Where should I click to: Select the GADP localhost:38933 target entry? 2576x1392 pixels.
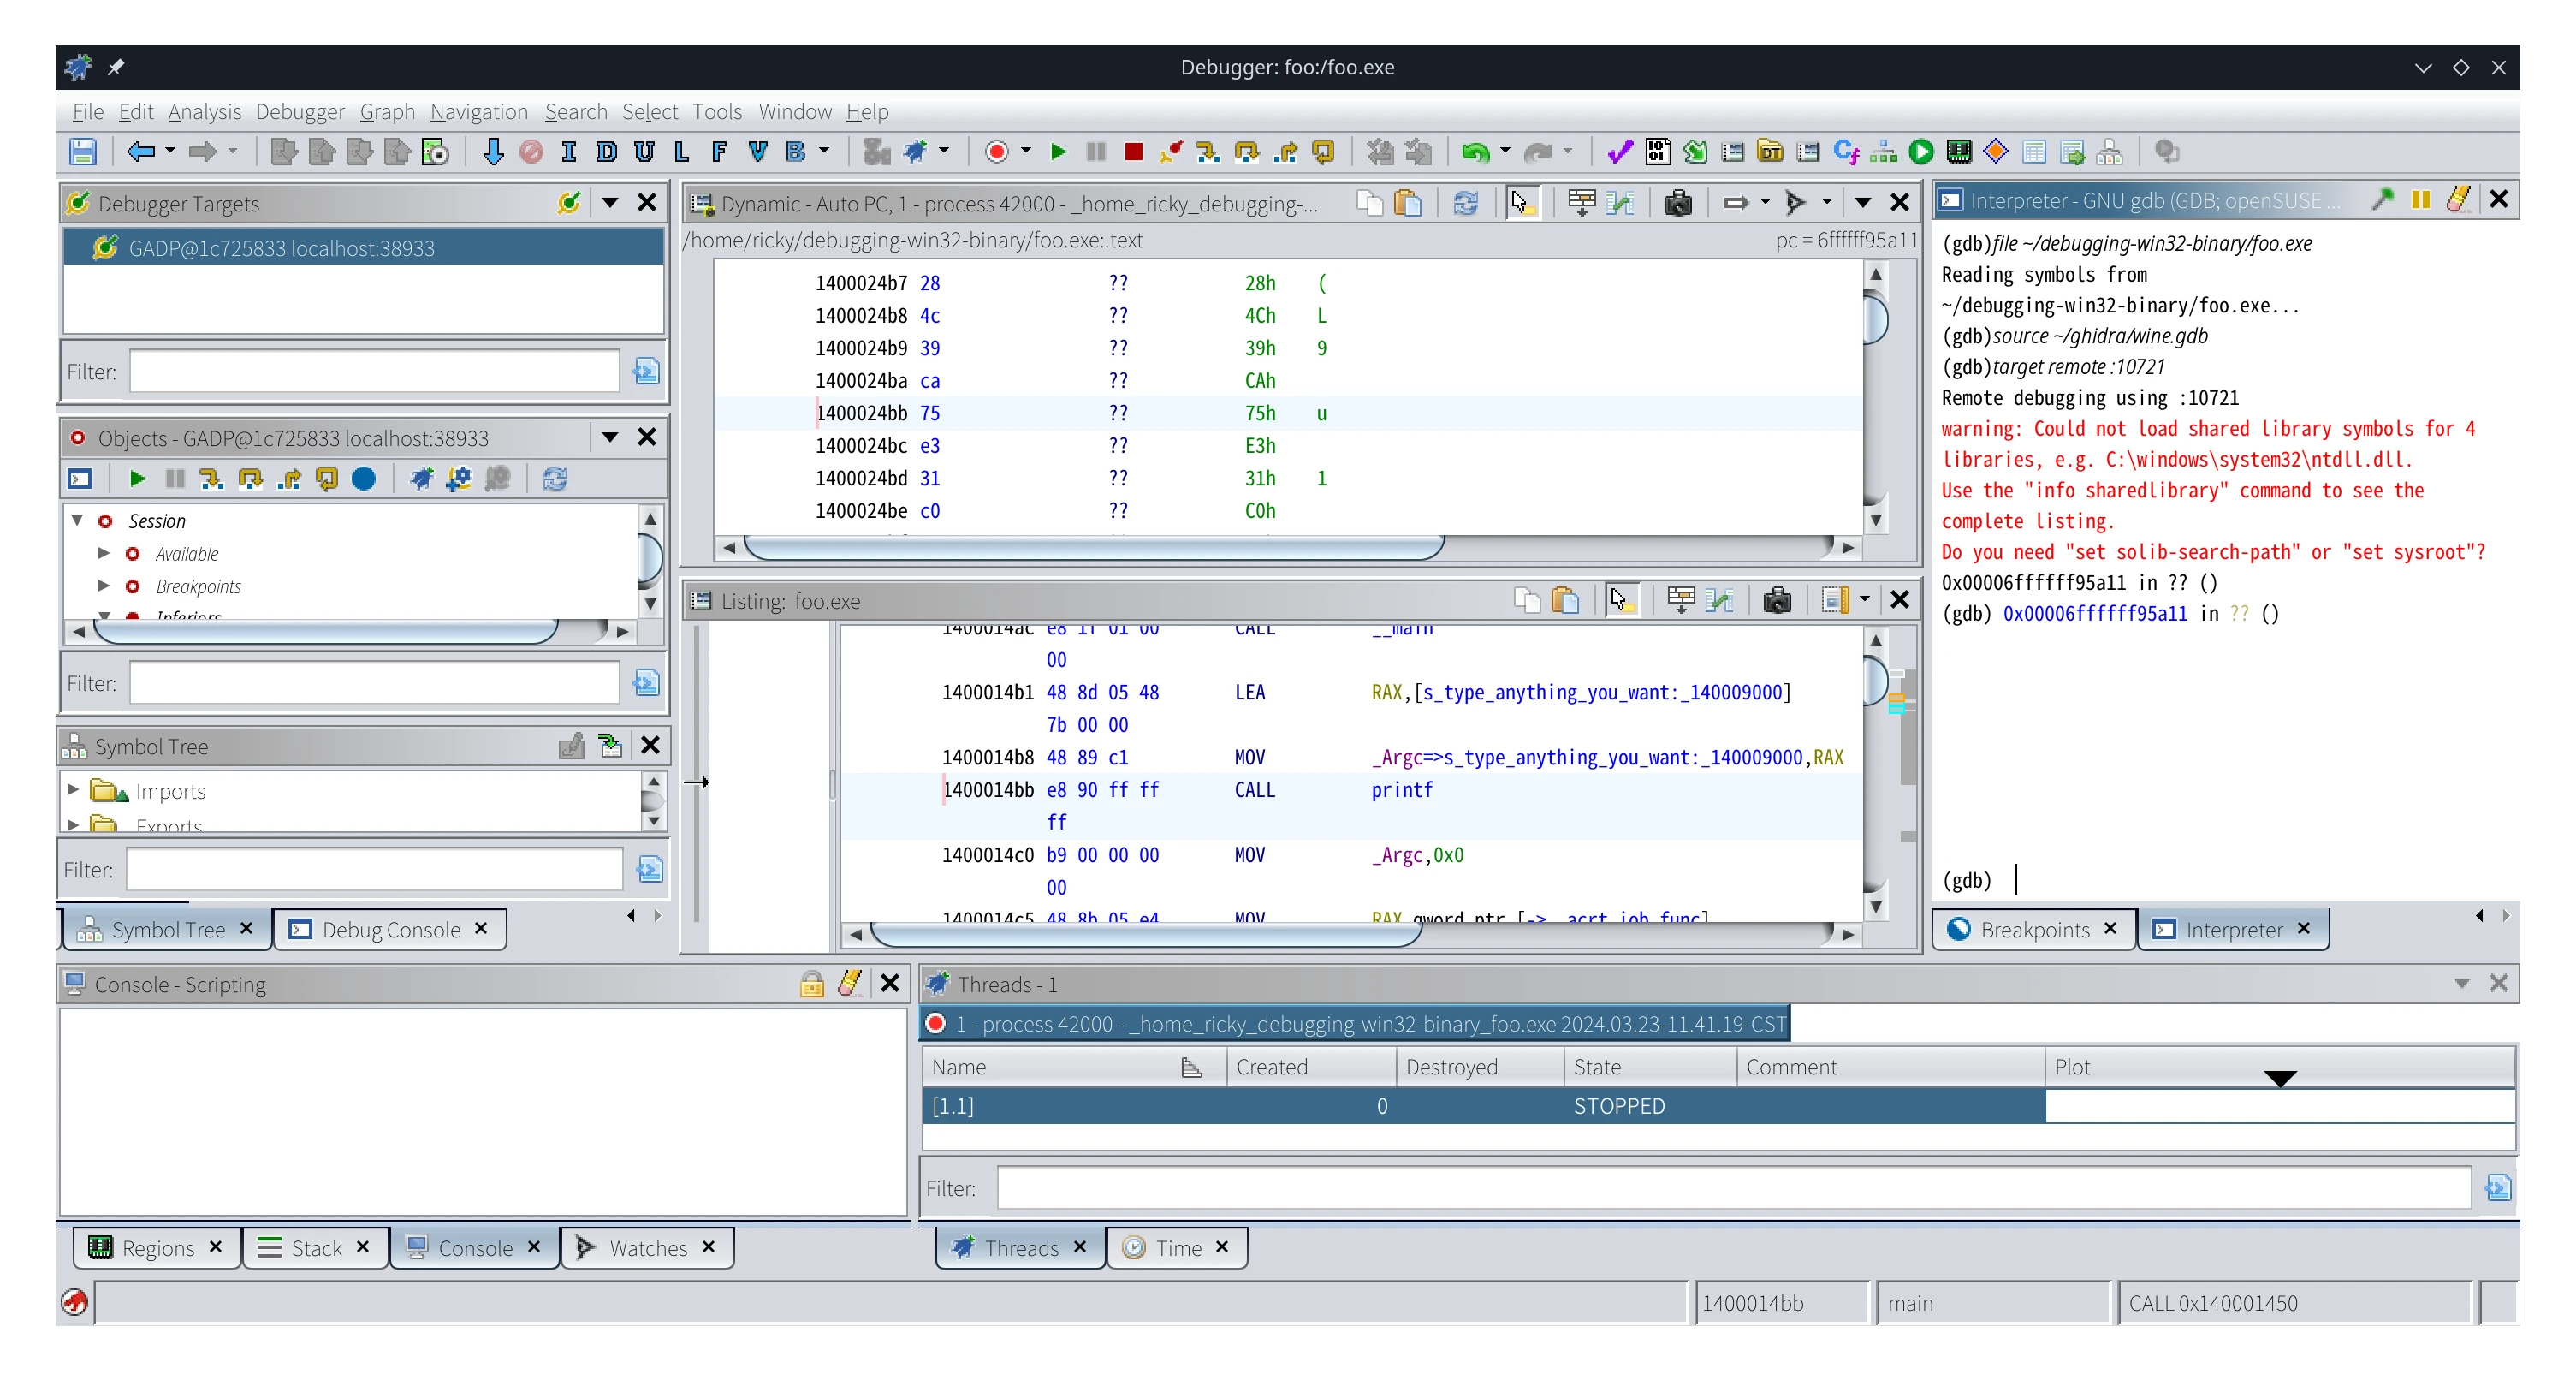click(x=280, y=248)
